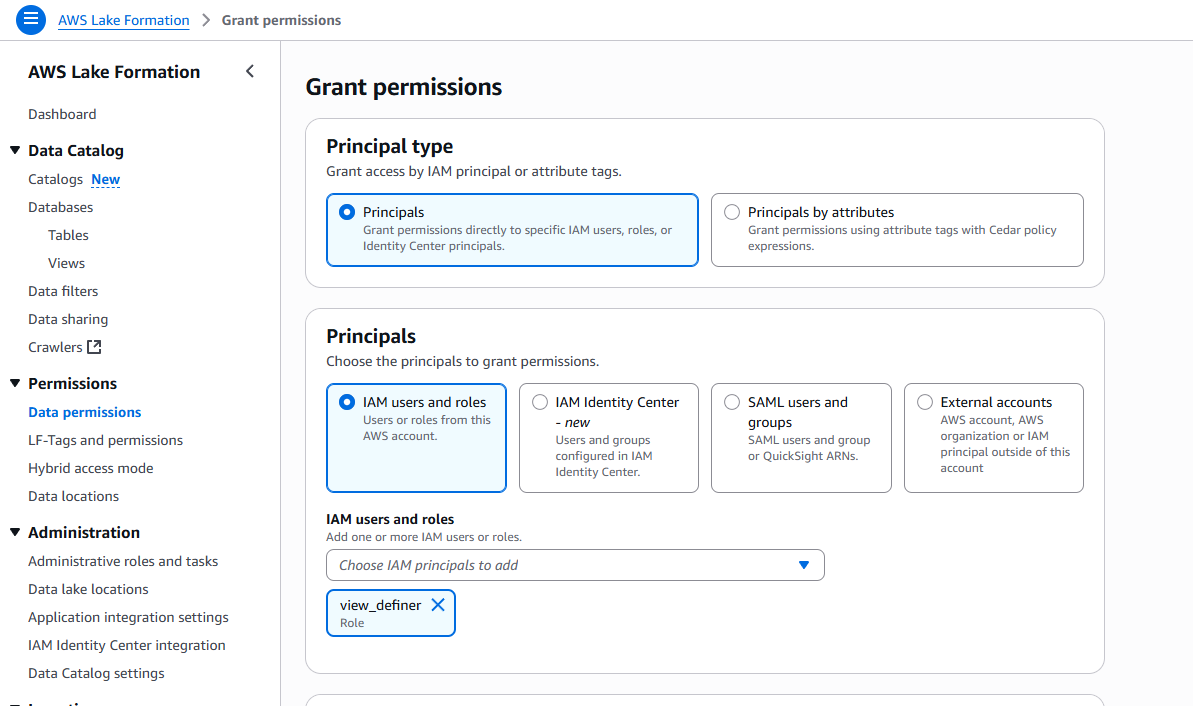Open the hamburger navigation menu

click(31, 19)
